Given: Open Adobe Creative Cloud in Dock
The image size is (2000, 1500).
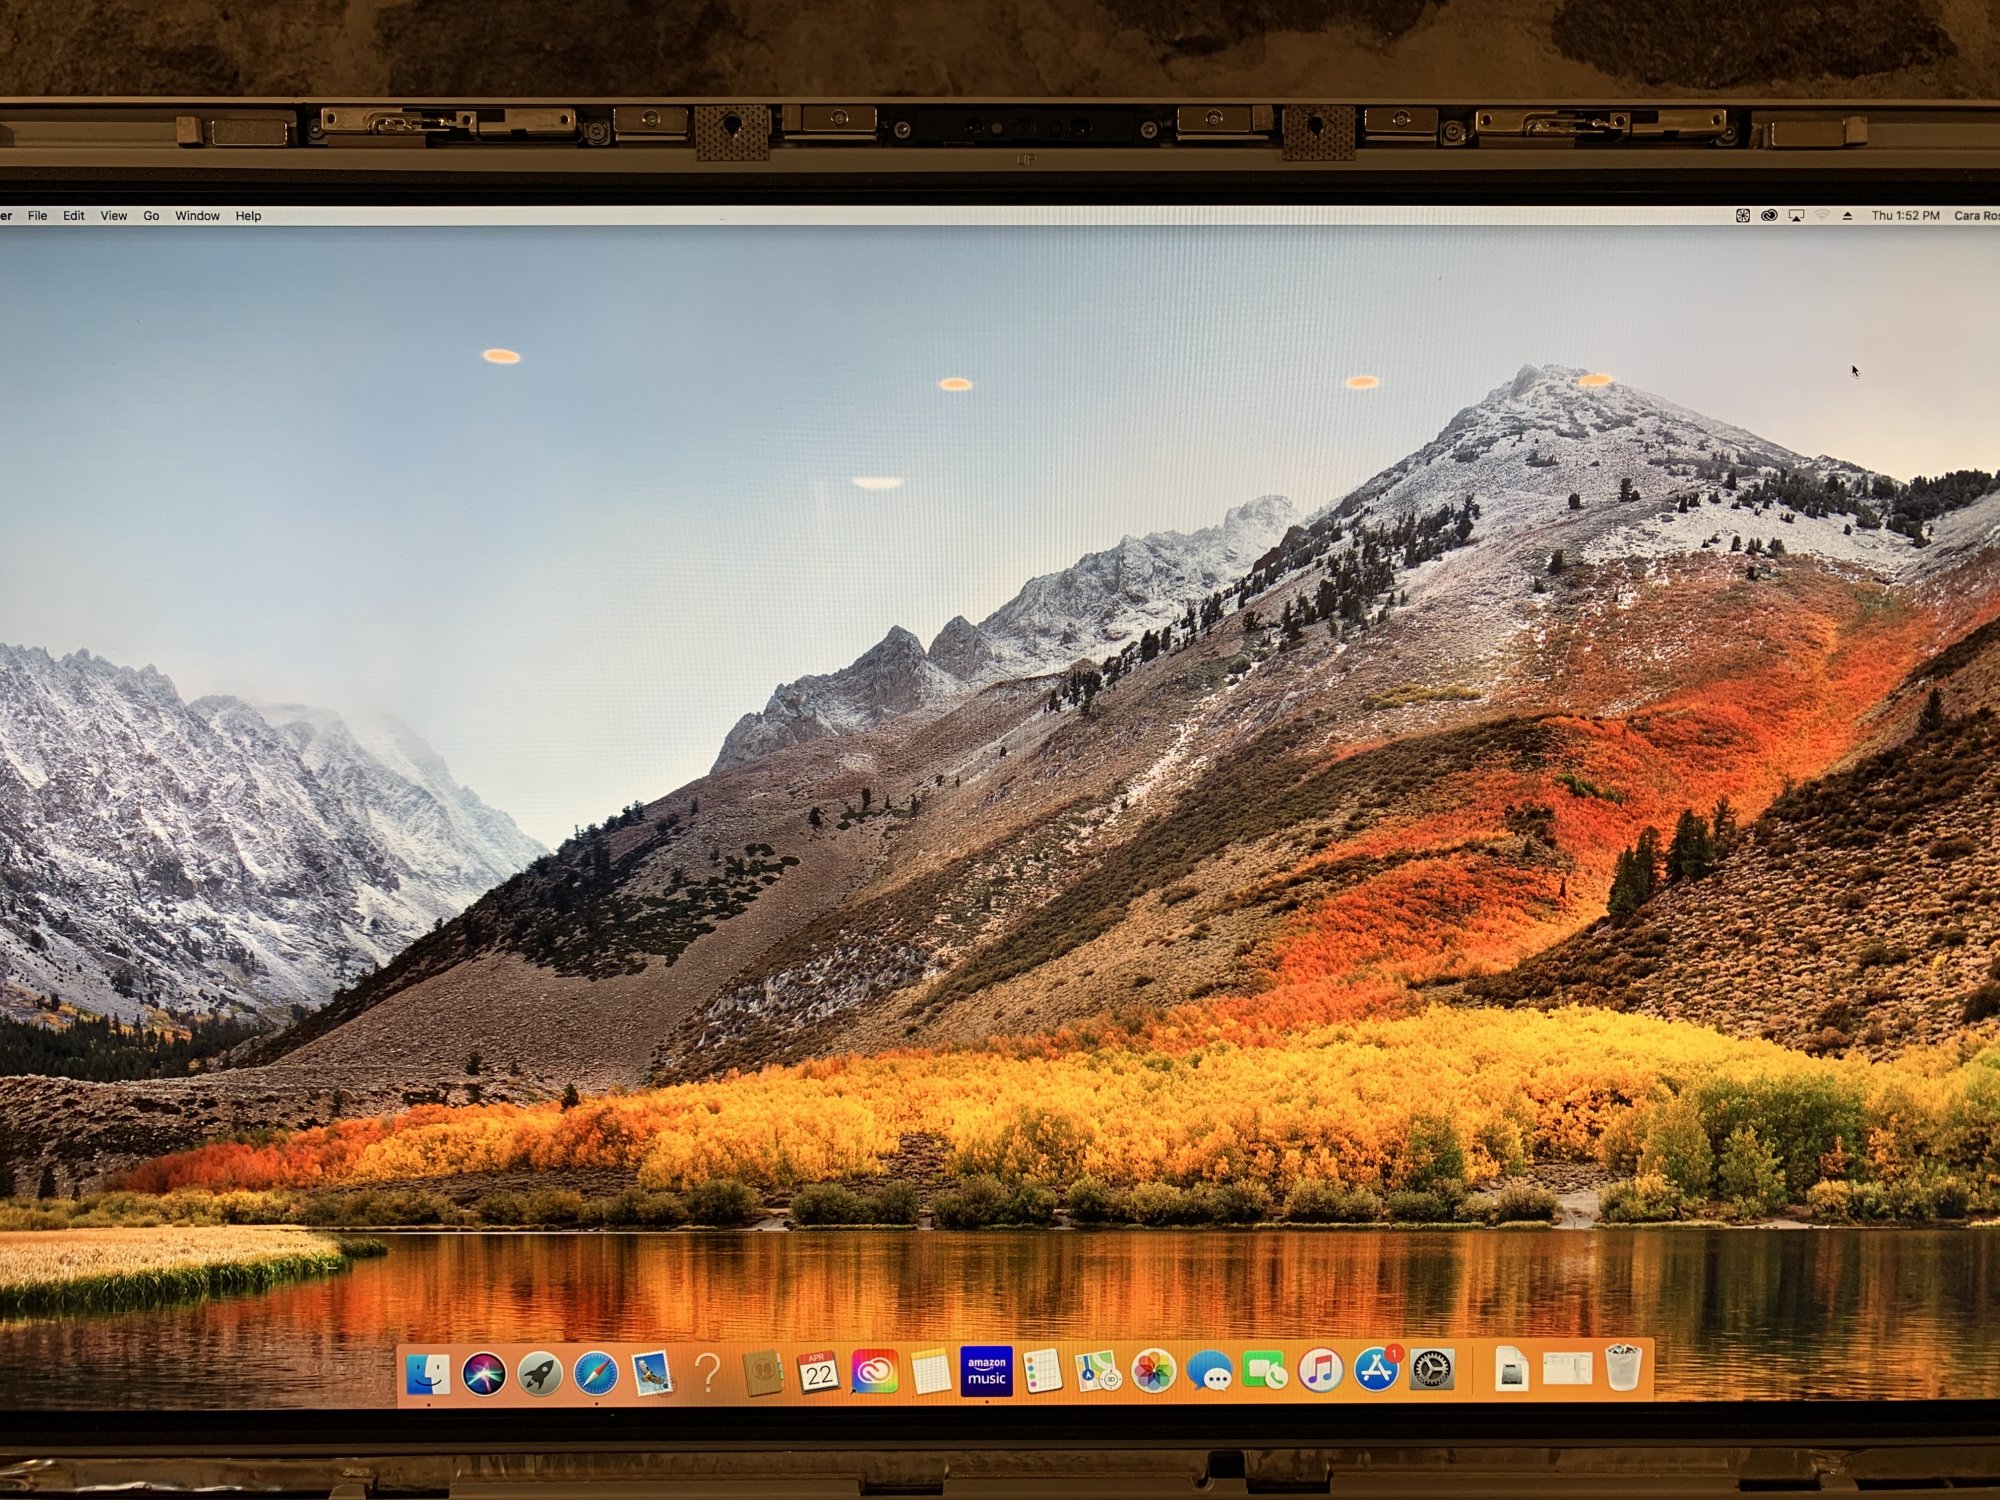Looking at the screenshot, I should (874, 1372).
